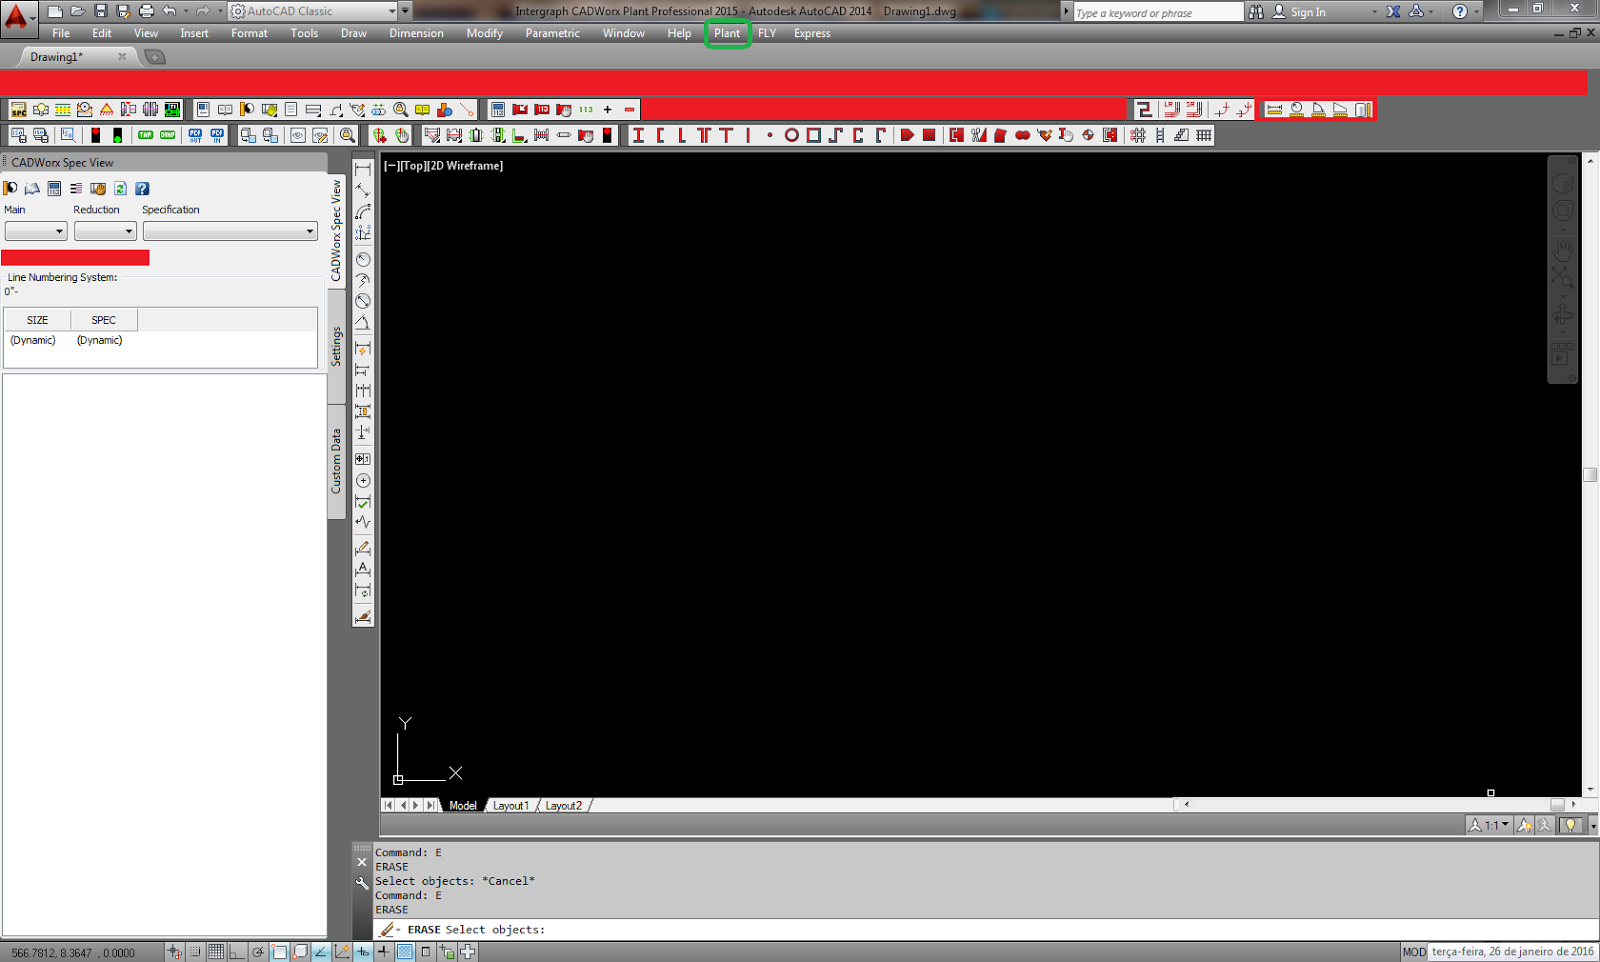Switch to the Layout1 tab
The height and width of the screenshot is (962, 1600).
click(511, 805)
